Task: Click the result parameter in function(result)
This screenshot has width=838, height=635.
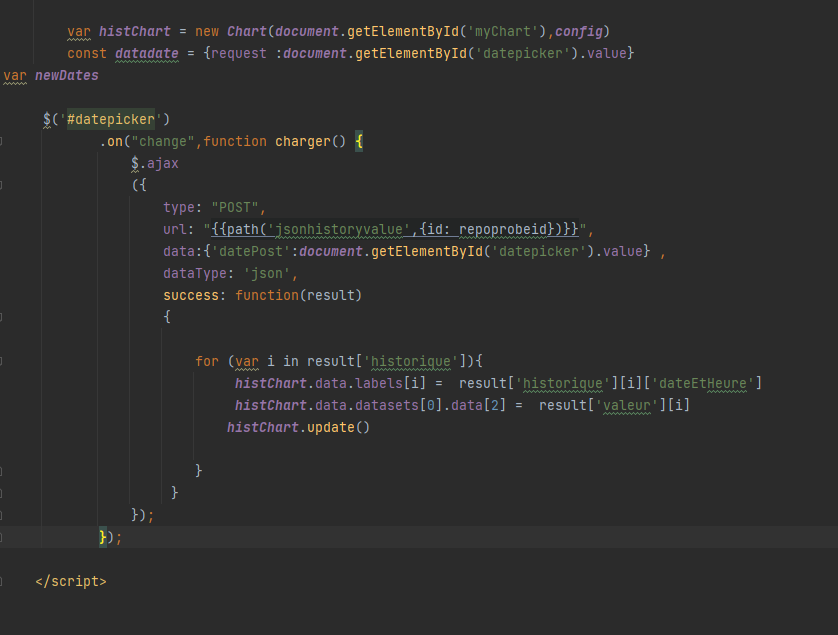Action: coord(331,296)
